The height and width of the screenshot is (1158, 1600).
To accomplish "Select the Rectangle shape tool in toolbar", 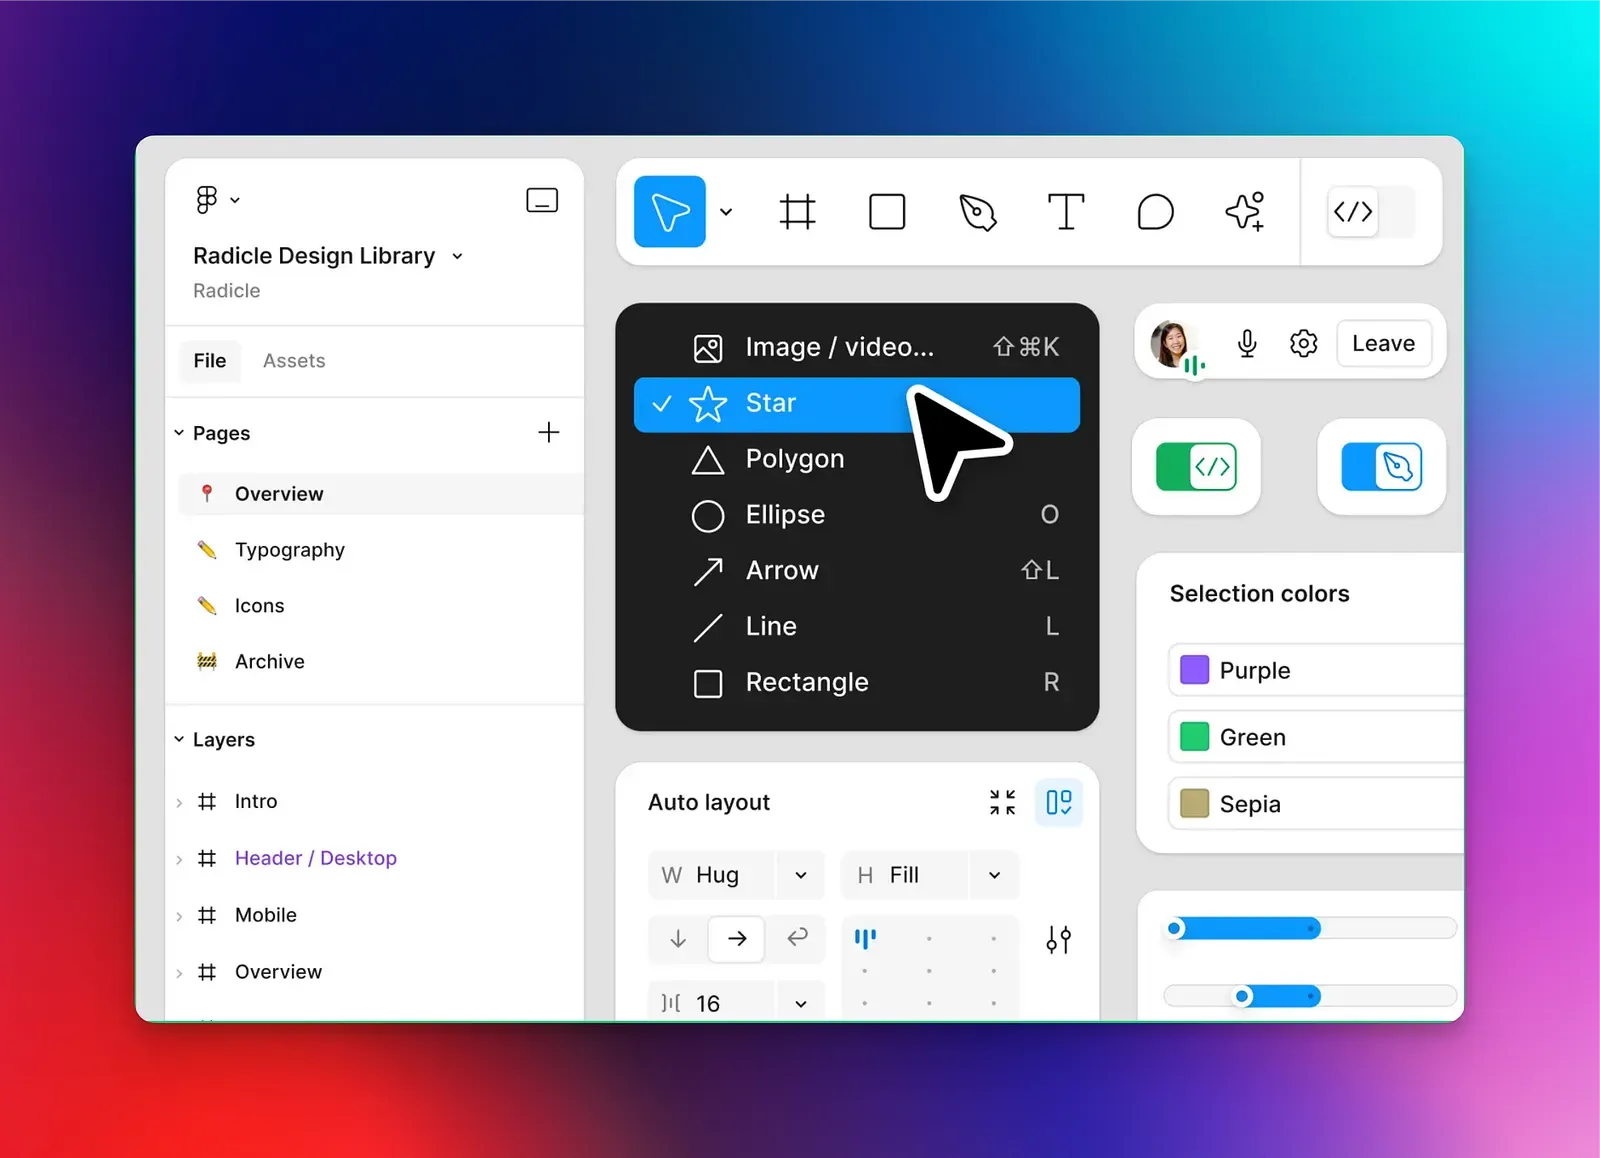I will [x=887, y=212].
